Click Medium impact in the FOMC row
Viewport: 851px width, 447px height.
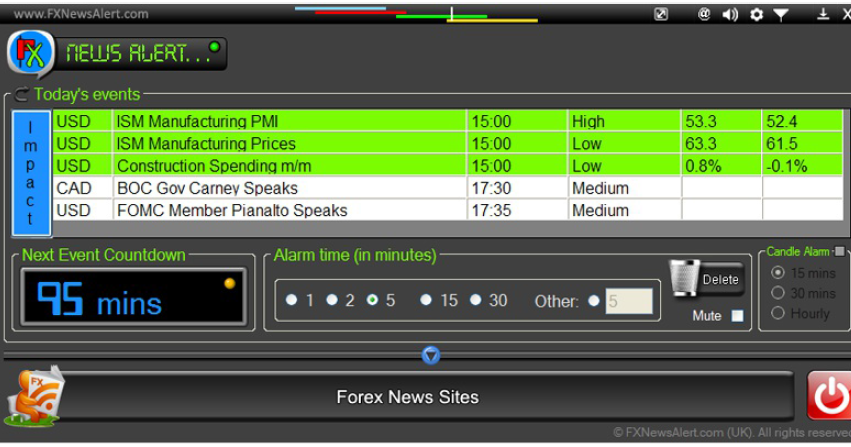[x=624, y=210]
